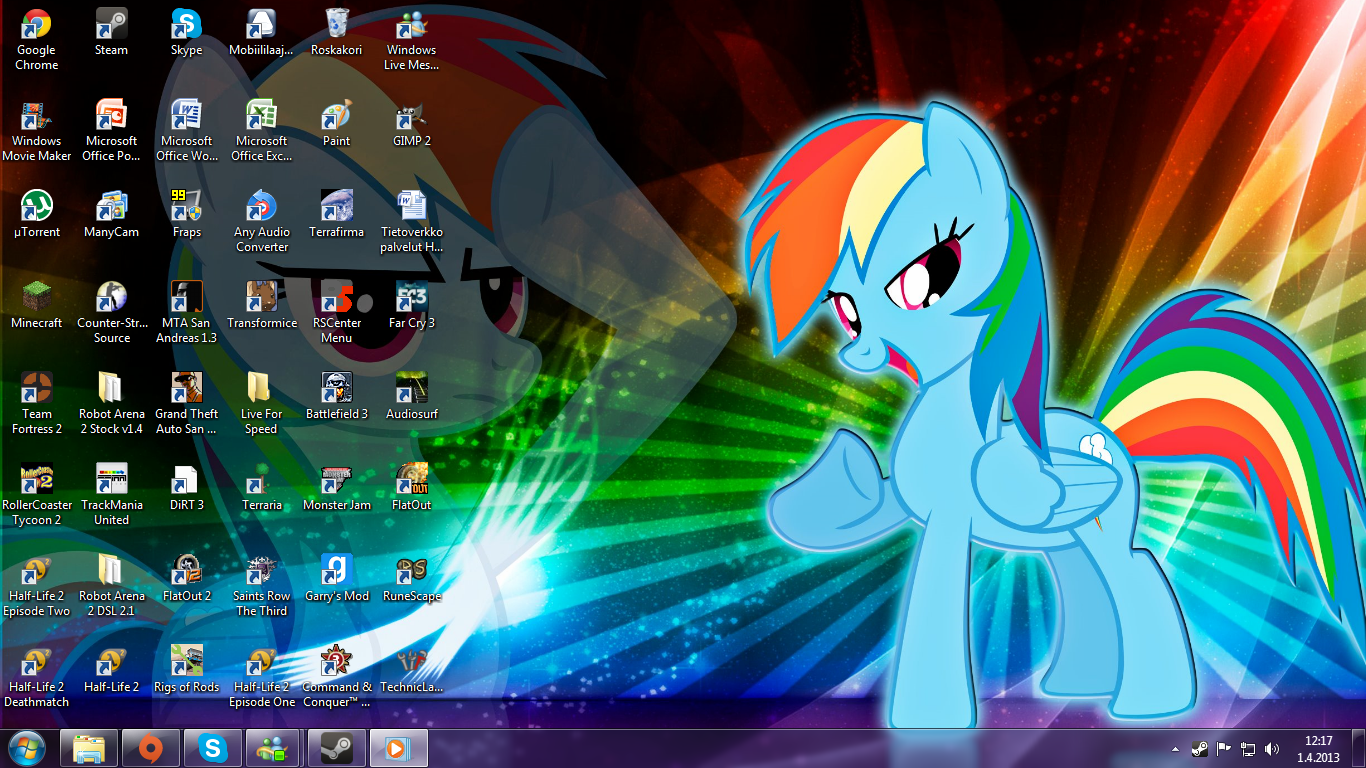Select the ManyCam shortcut
The width and height of the screenshot is (1366, 768).
coord(111,215)
